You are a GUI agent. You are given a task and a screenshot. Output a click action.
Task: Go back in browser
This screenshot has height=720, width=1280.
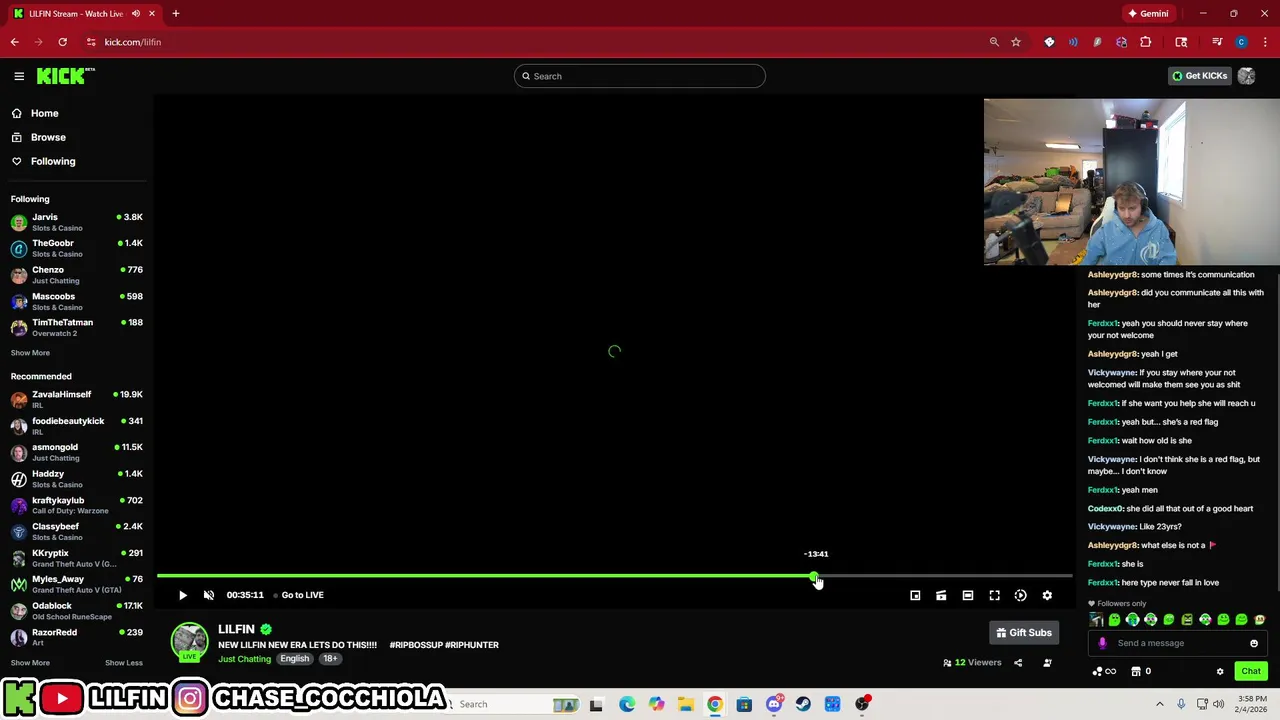pyautogui.click(x=15, y=42)
